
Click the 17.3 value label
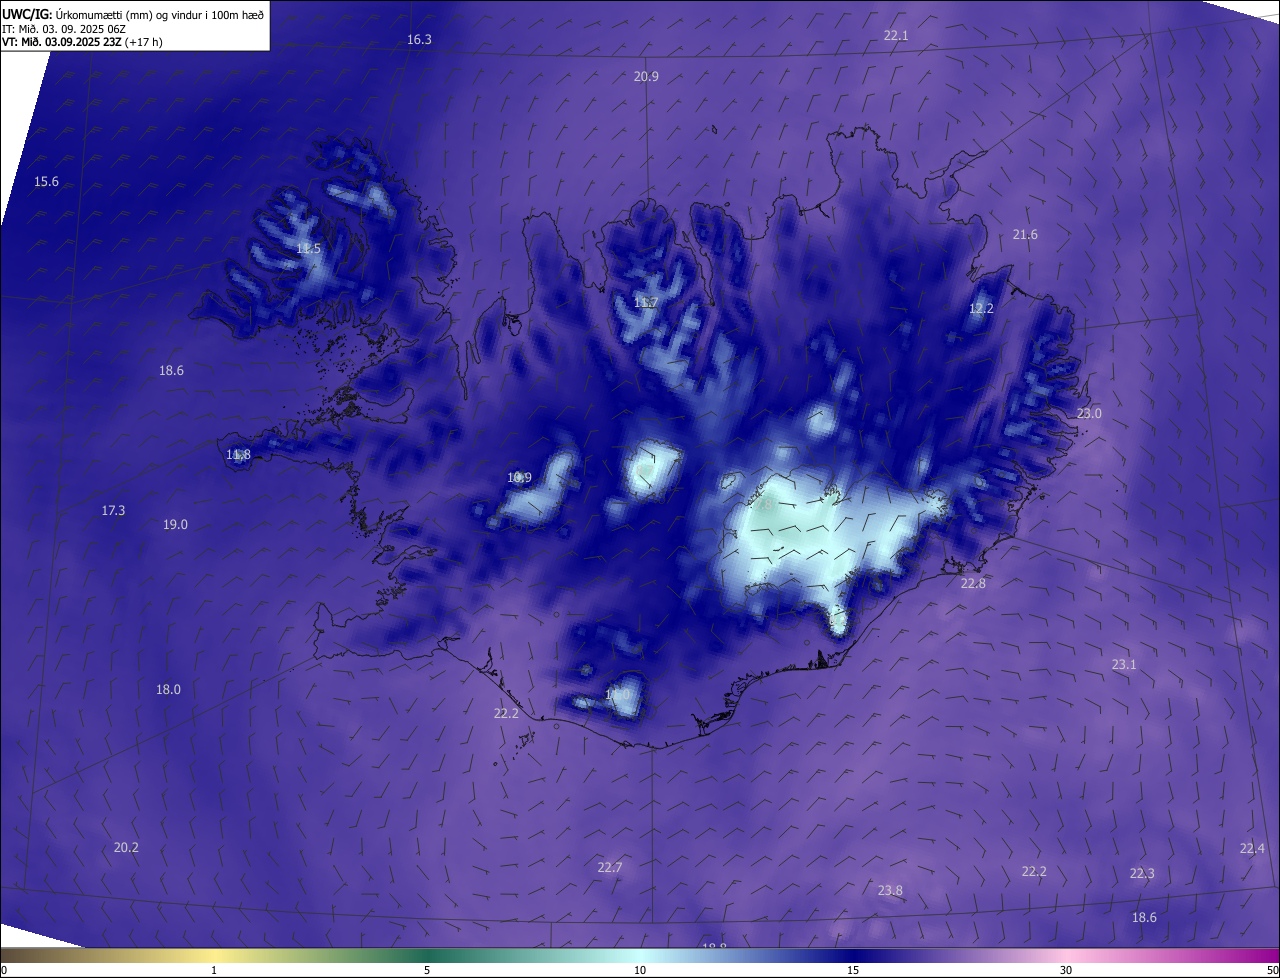(x=113, y=511)
